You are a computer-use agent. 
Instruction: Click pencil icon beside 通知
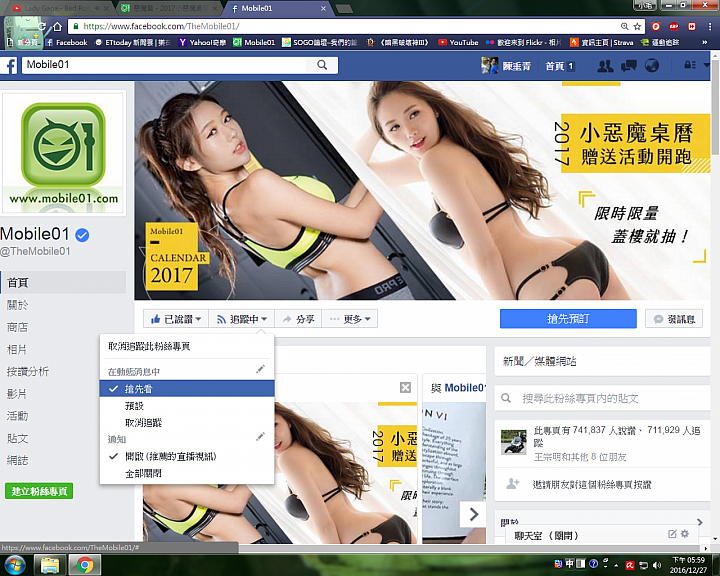point(260,437)
